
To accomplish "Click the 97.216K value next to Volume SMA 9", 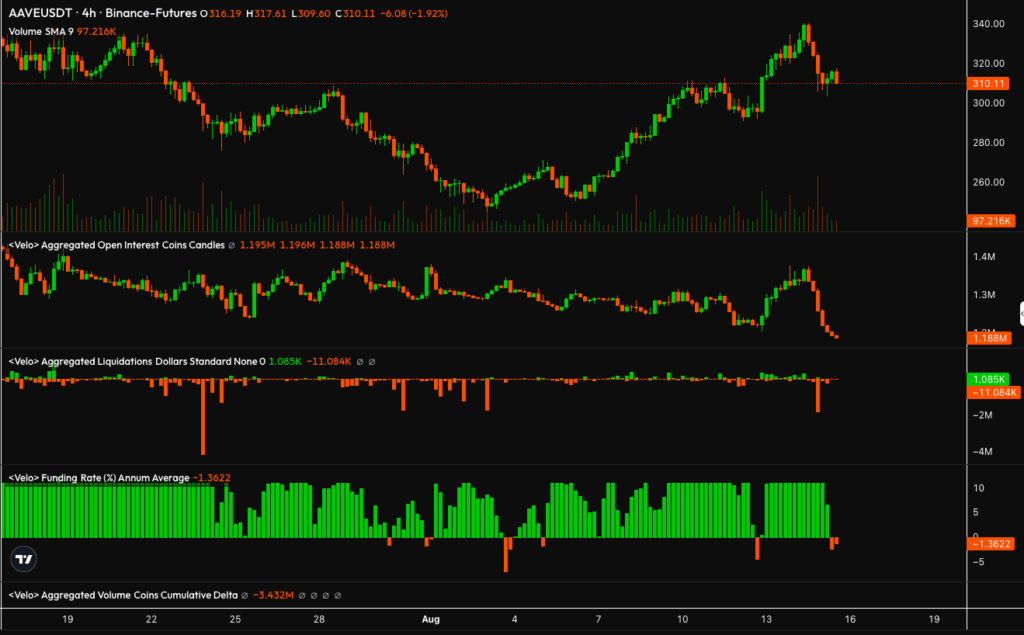I will point(97,31).
